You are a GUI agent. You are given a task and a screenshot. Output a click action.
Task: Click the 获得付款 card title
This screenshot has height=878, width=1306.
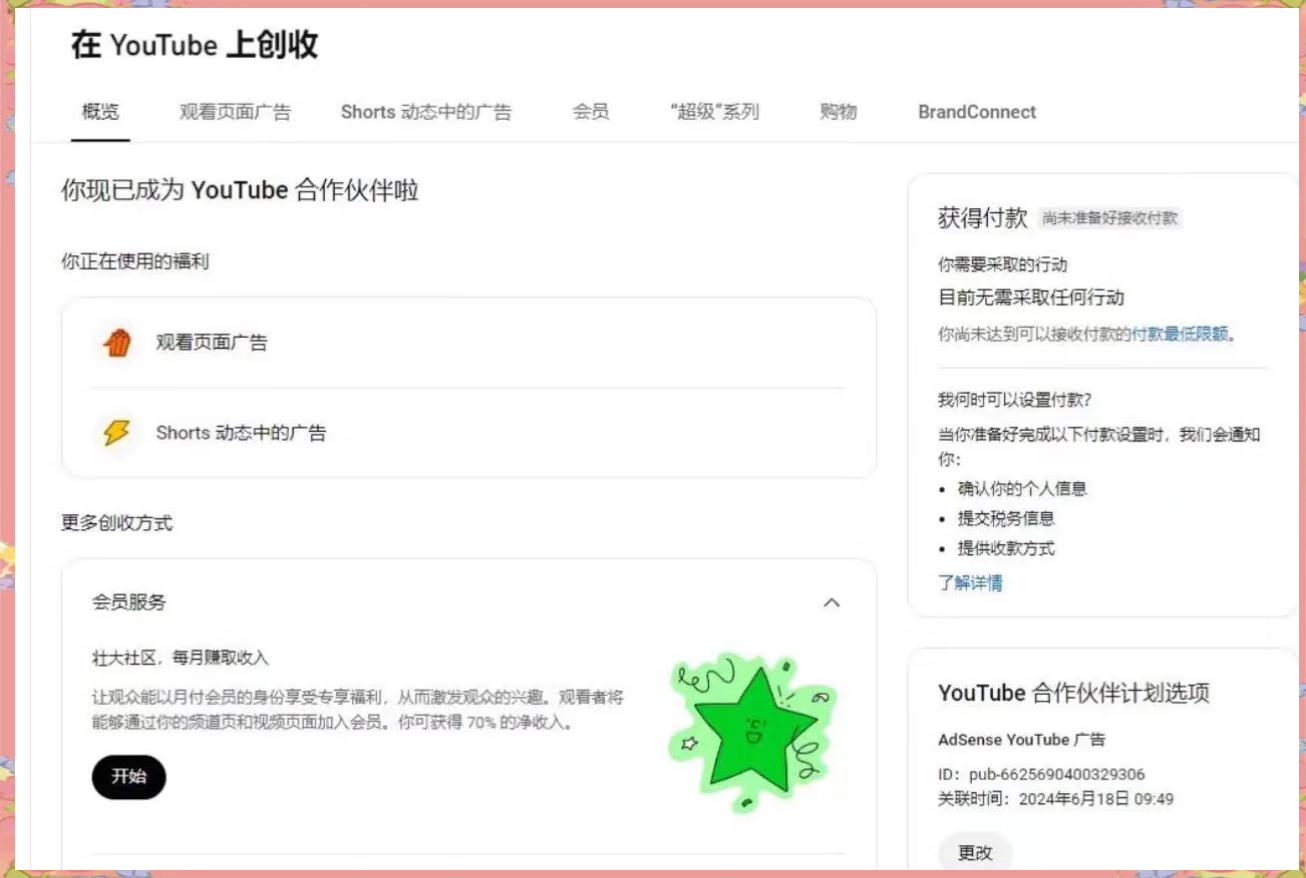983,218
